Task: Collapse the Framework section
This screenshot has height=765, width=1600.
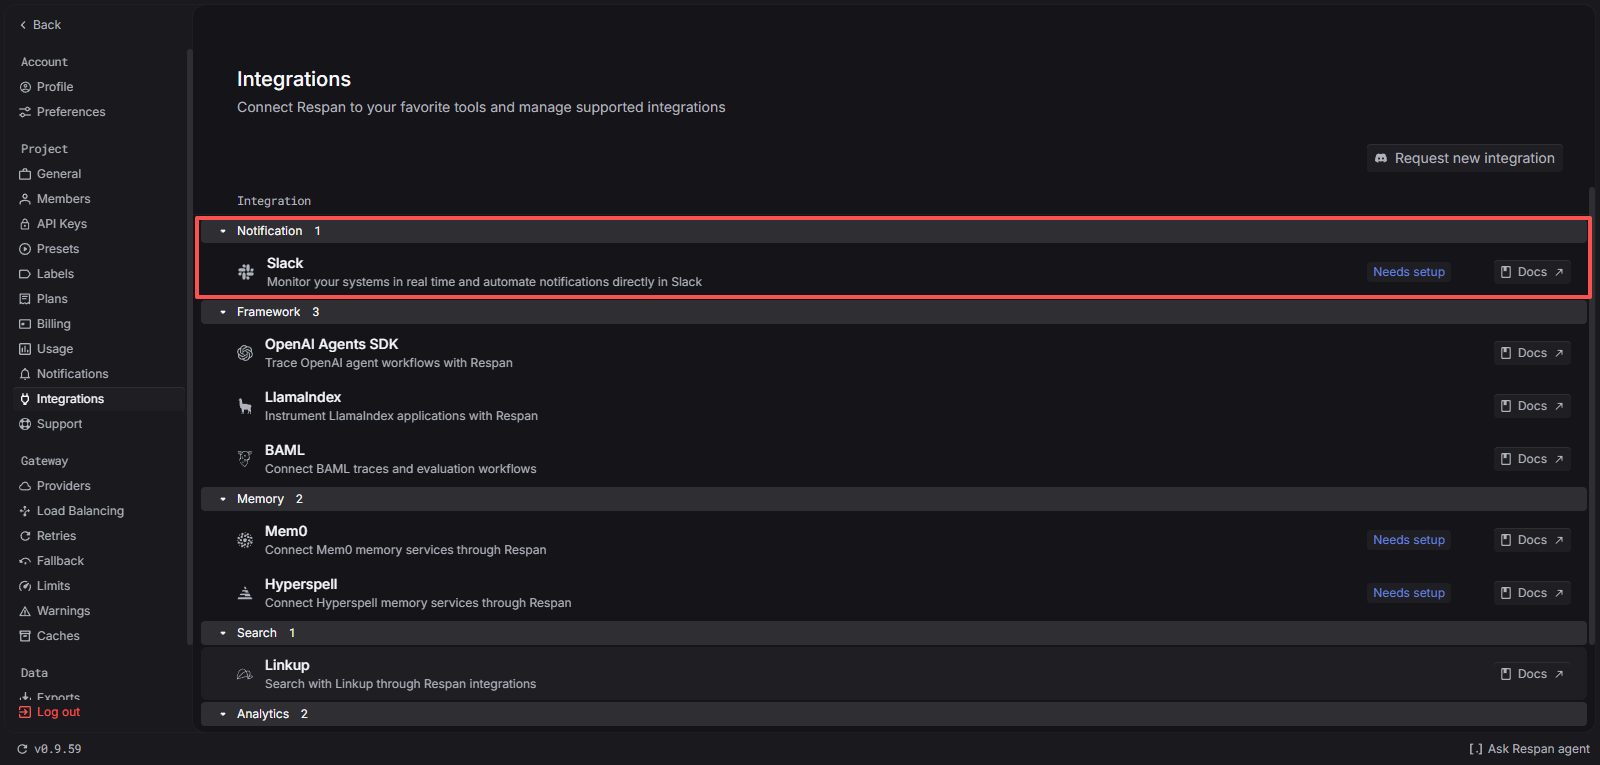Action: click(224, 311)
